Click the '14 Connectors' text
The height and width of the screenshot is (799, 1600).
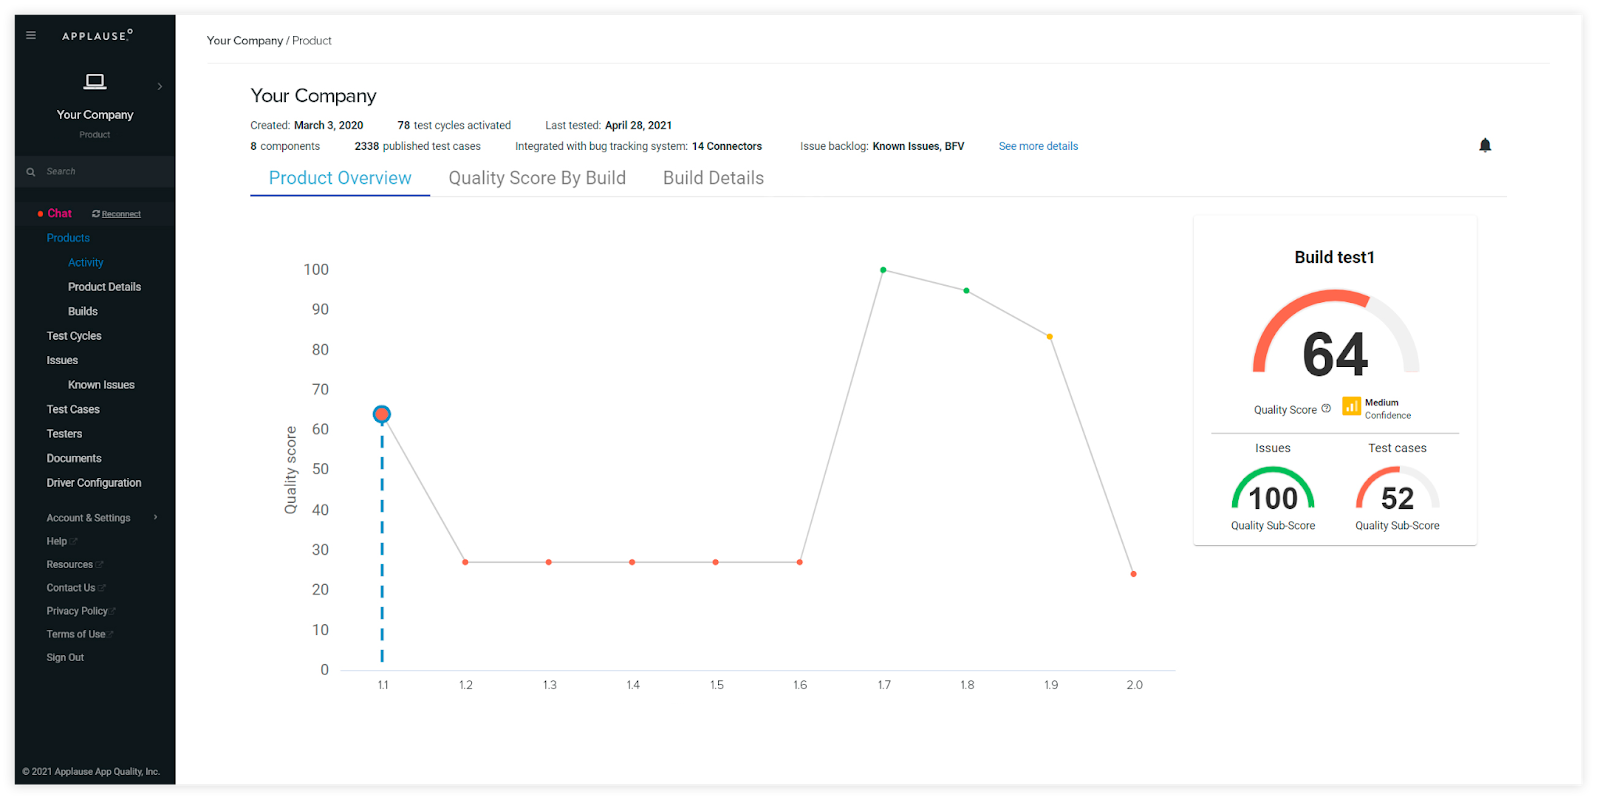[x=727, y=146]
